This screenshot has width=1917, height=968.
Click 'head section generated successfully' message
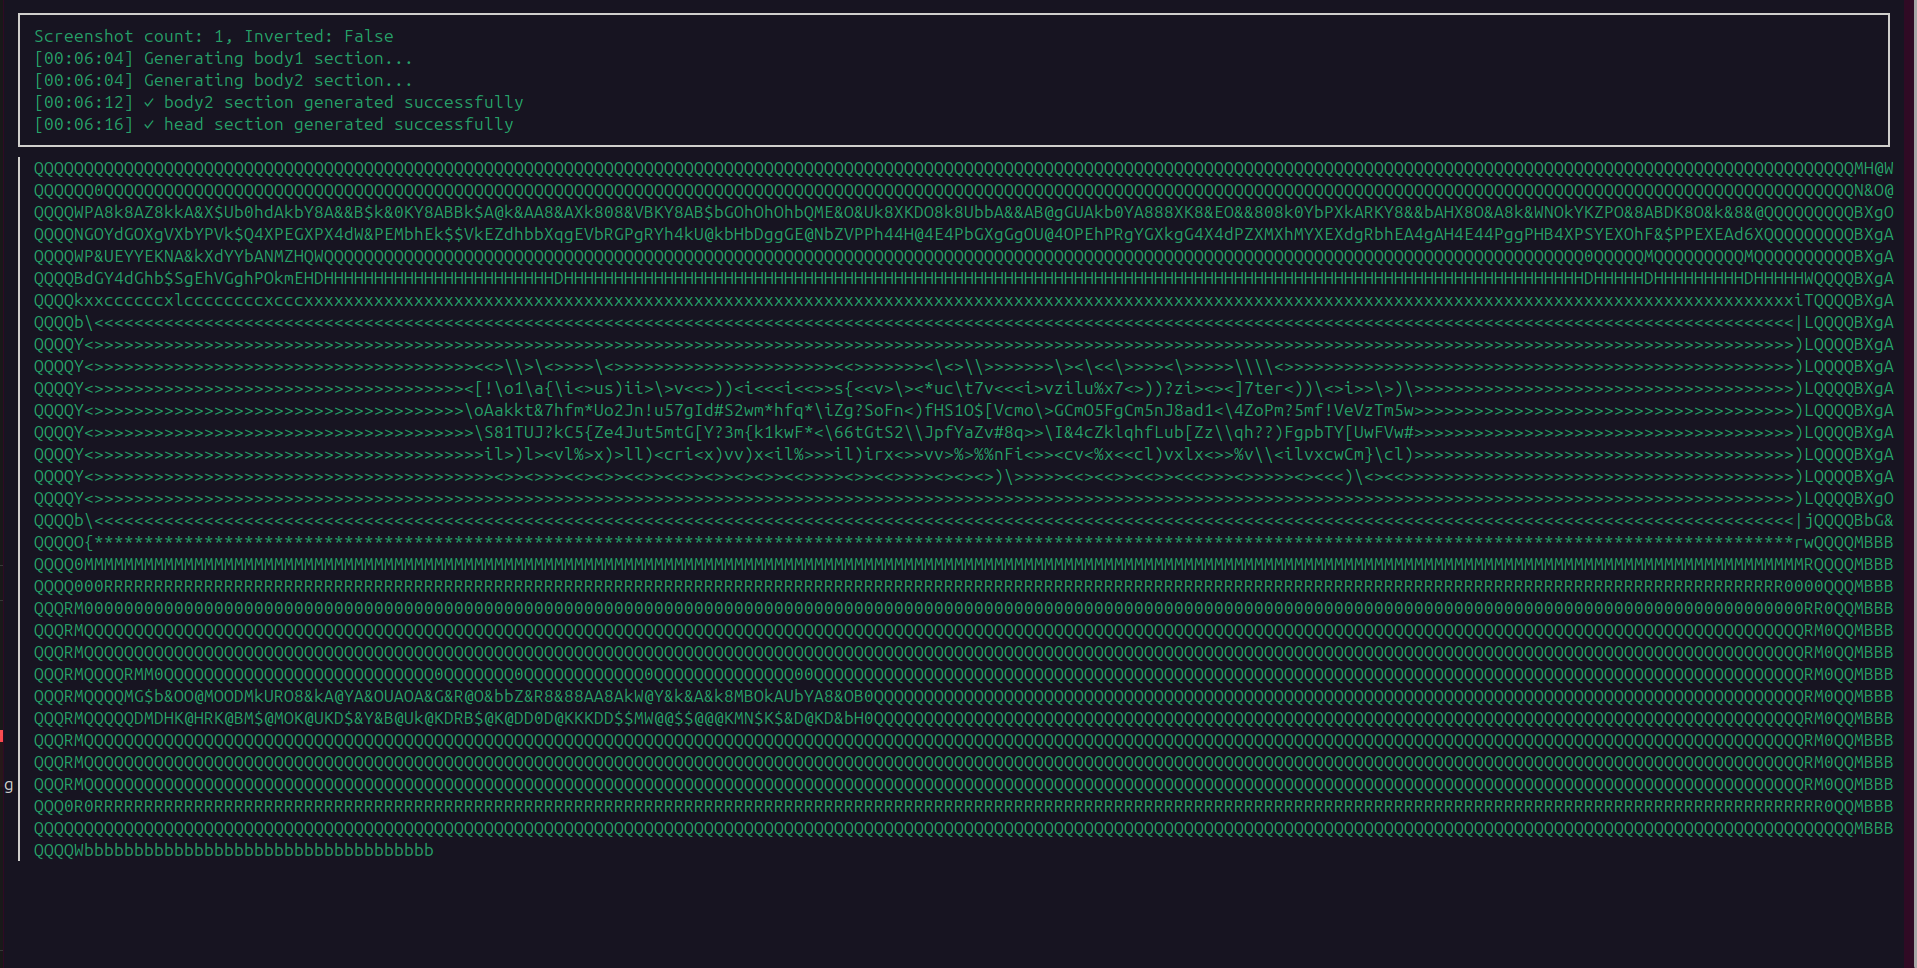(x=339, y=124)
